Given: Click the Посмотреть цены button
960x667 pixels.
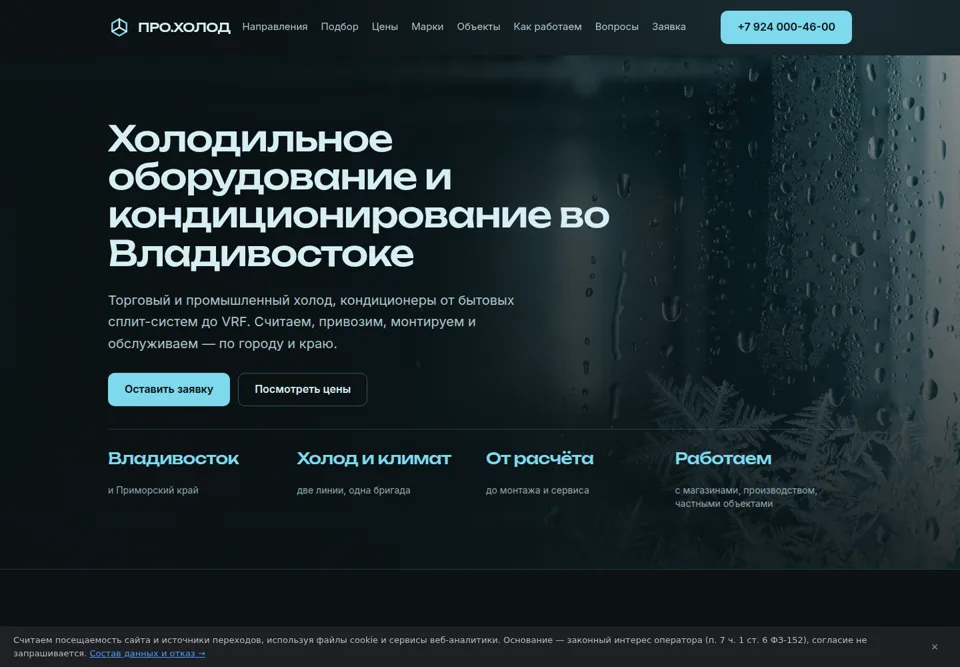Looking at the screenshot, I should tap(302, 390).
